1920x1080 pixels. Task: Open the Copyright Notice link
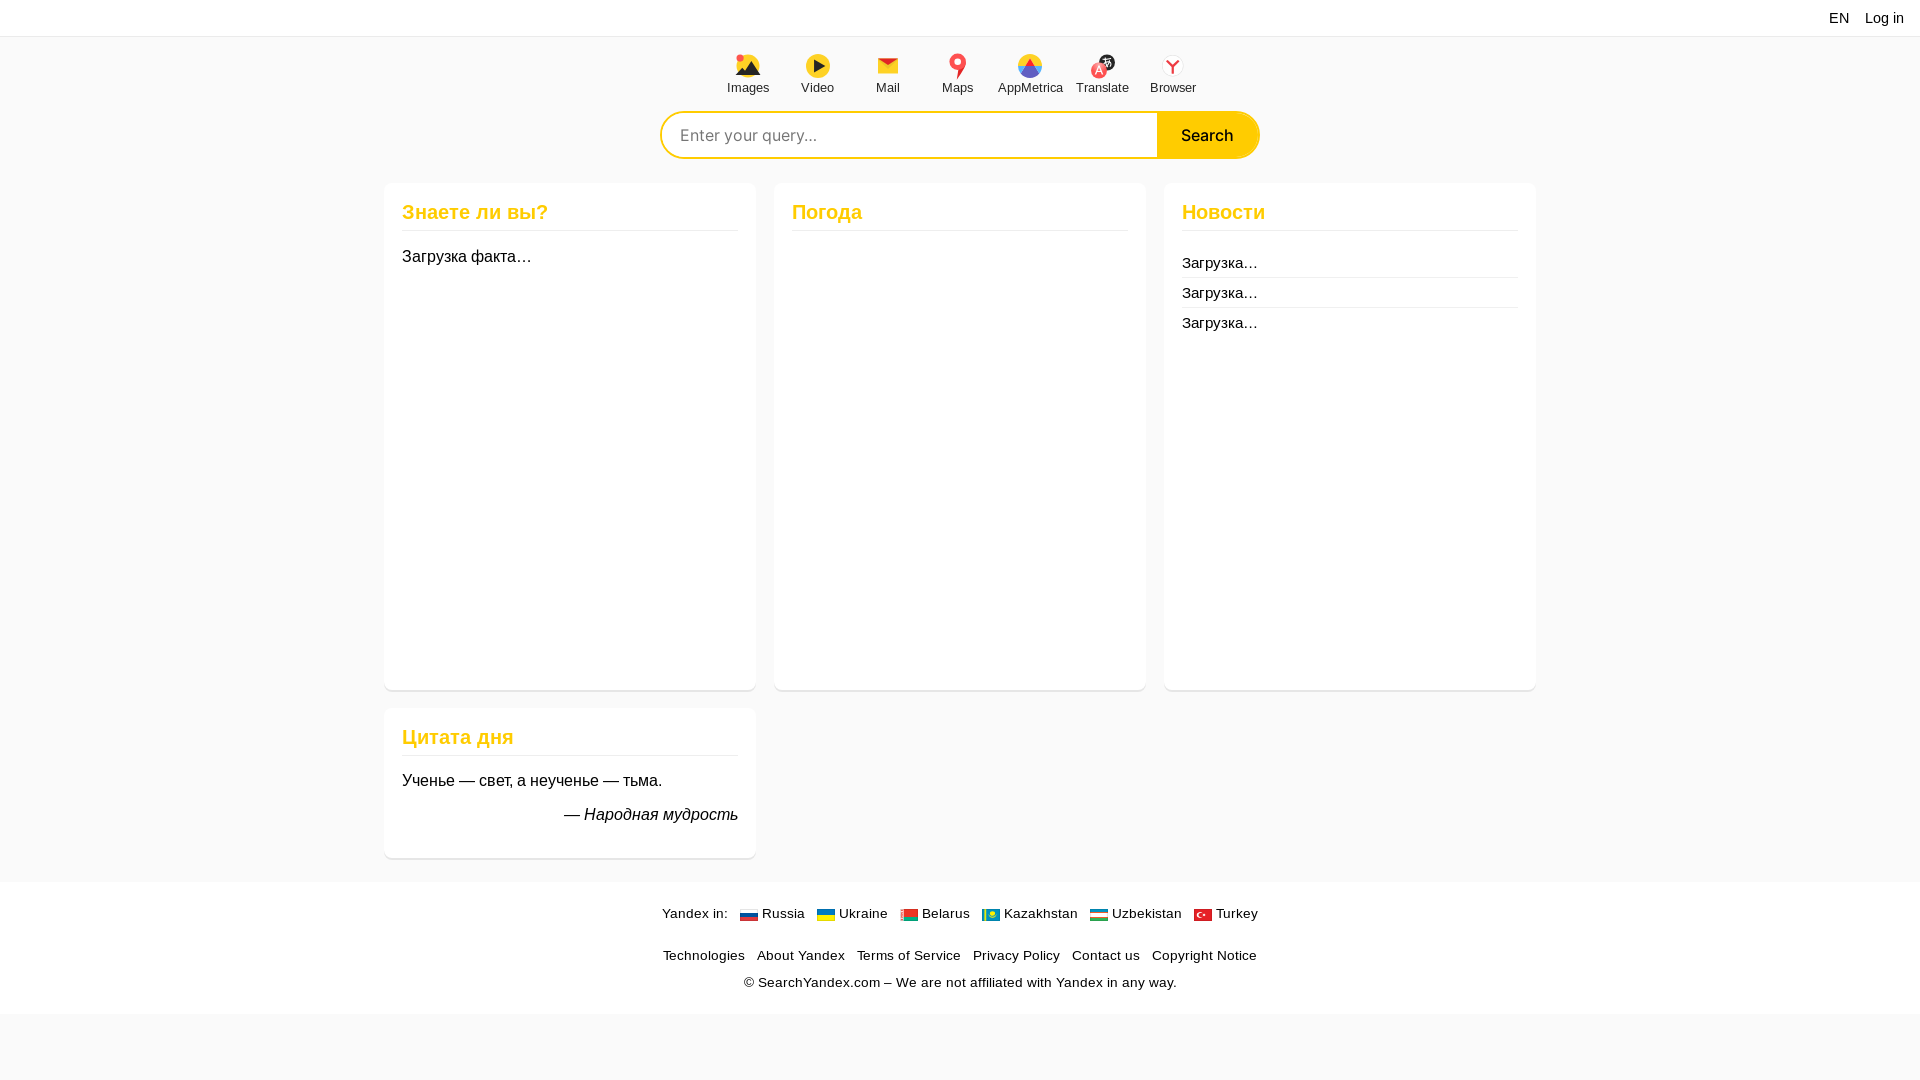(x=1204, y=956)
